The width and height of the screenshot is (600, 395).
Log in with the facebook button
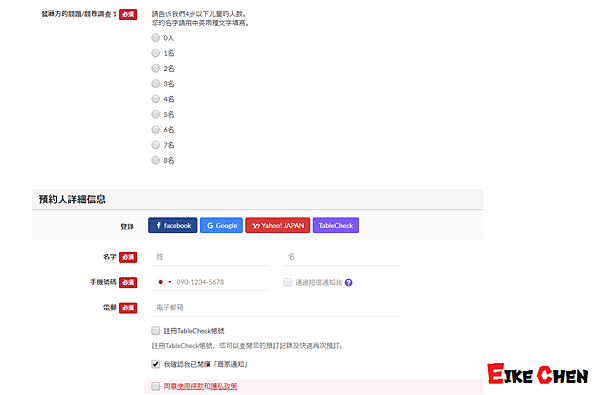coord(173,225)
